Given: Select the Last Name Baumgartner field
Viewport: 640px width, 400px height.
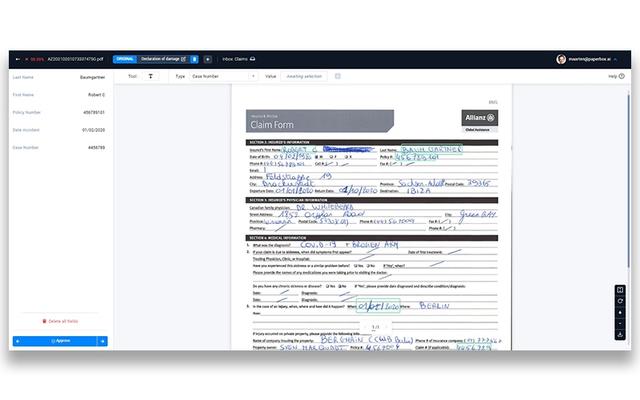Looking at the screenshot, I should coord(58,76).
